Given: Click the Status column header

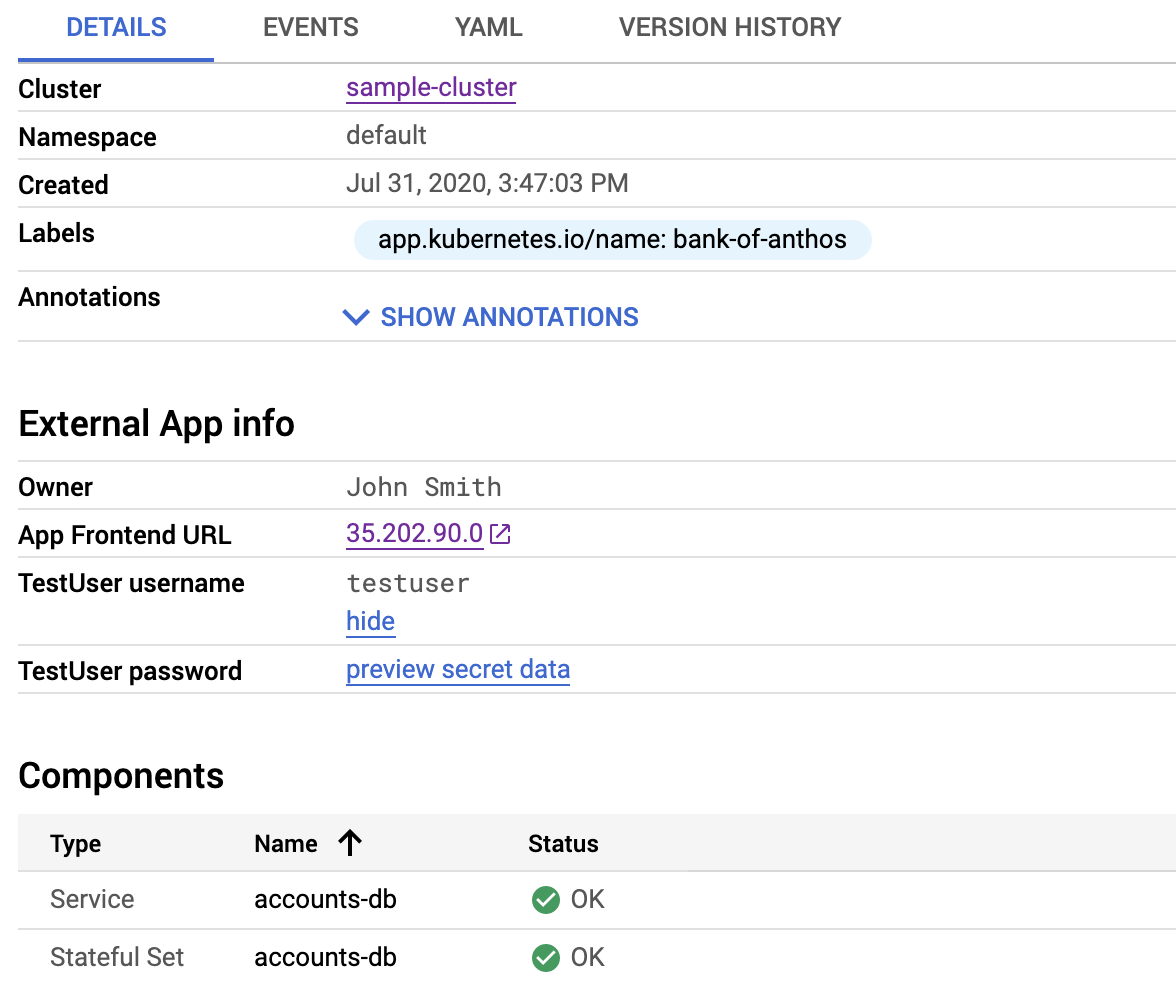Looking at the screenshot, I should (563, 843).
